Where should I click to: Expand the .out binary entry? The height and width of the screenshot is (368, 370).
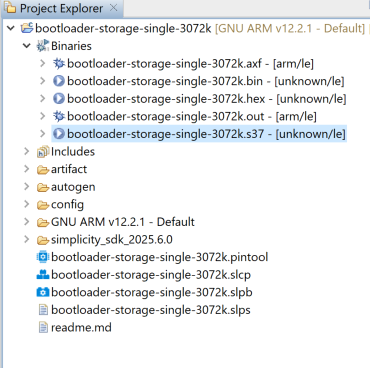[43, 116]
